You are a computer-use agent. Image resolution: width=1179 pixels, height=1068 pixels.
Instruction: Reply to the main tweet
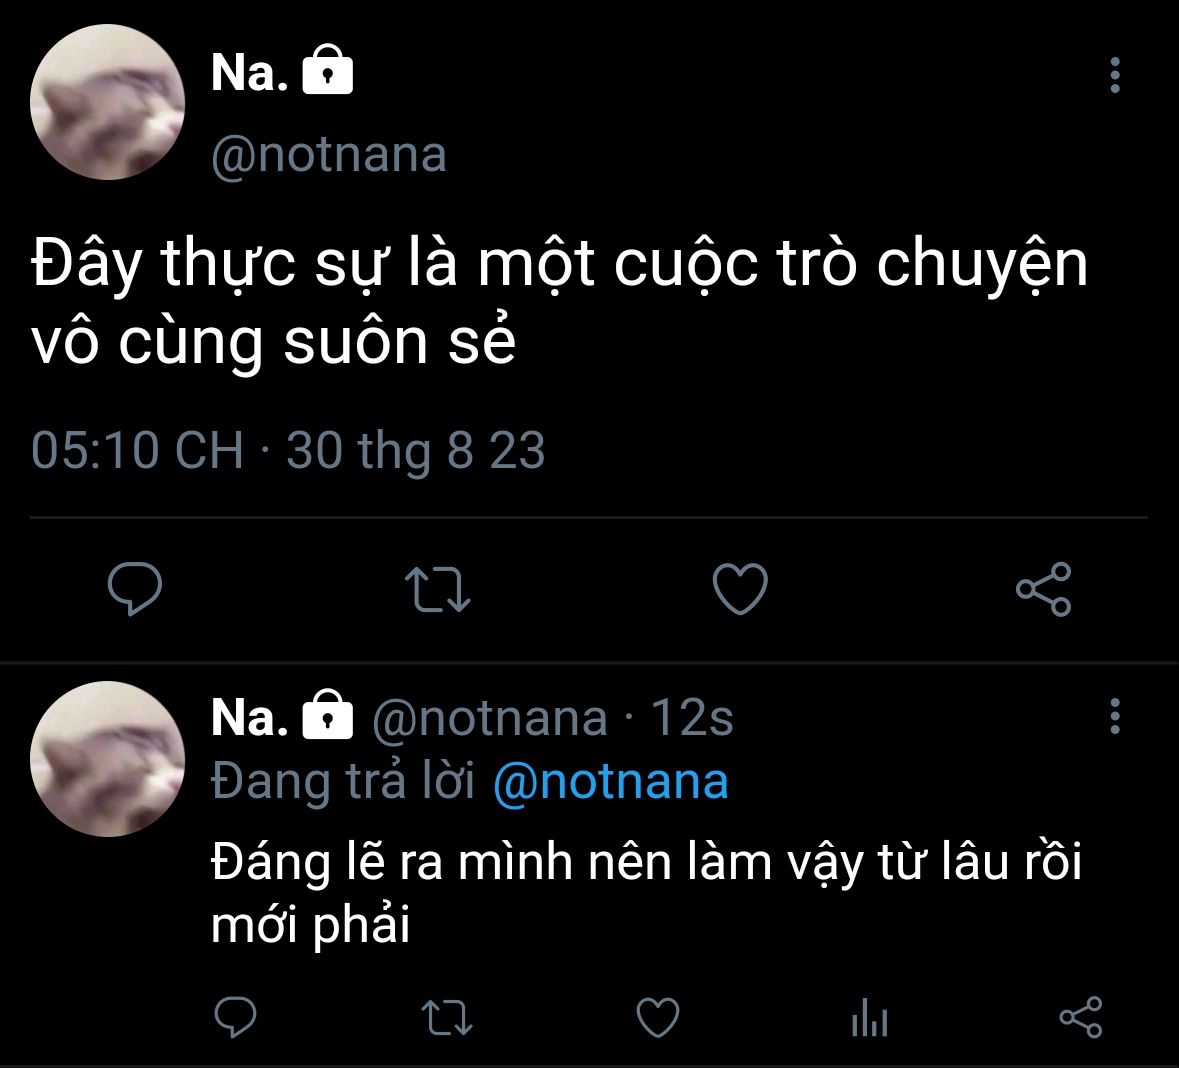tap(134, 588)
